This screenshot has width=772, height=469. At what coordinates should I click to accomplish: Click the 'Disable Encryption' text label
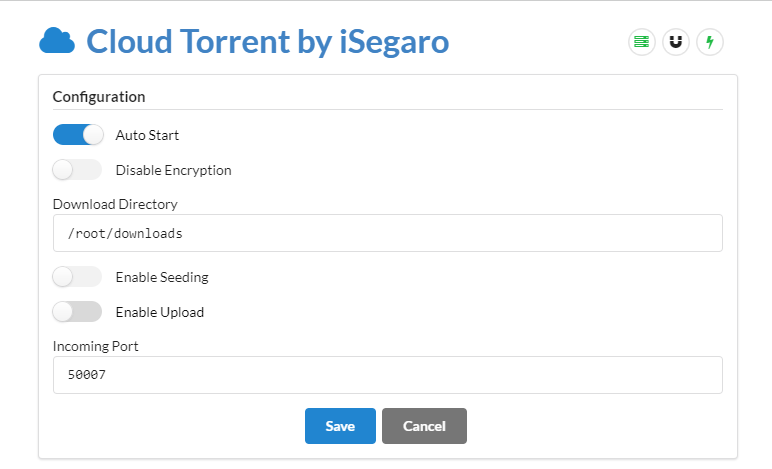pyautogui.click(x=173, y=170)
